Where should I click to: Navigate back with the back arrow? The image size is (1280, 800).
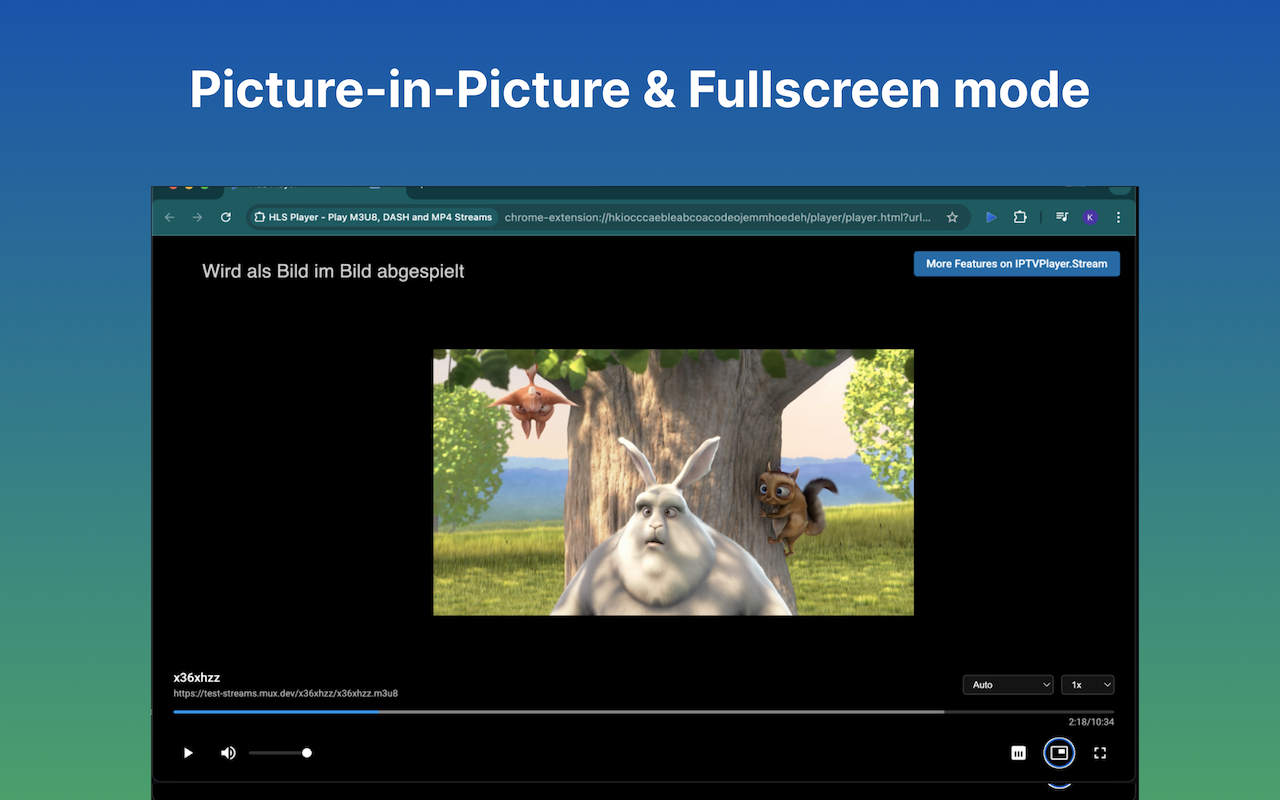click(x=169, y=217)
